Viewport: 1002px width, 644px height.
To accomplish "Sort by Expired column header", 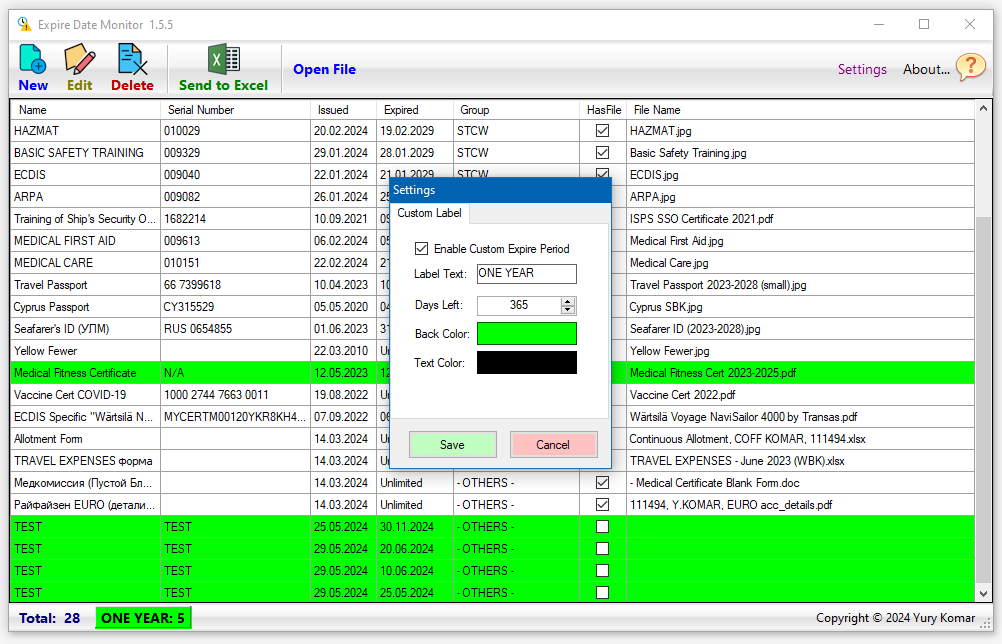I will coord(415,110).
